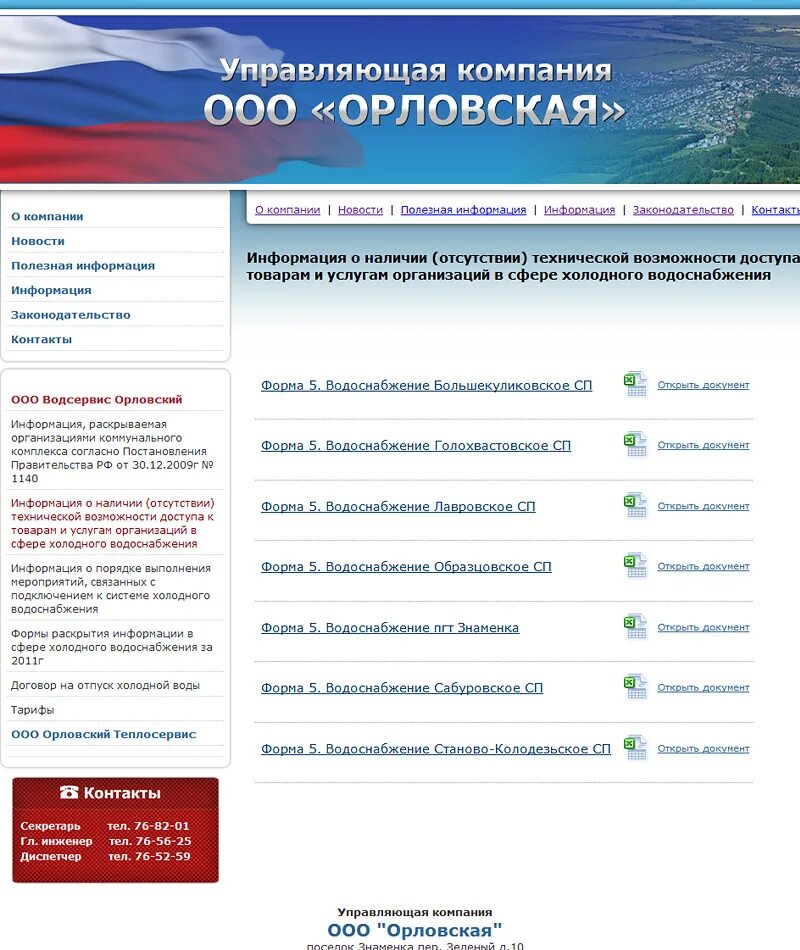Click 'Открыть документ' for Образцовское СП
800x950 pixels.
704,566
